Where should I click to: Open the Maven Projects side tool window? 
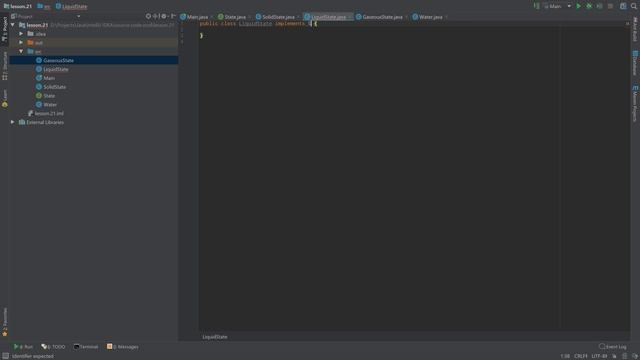pos(635,103)
